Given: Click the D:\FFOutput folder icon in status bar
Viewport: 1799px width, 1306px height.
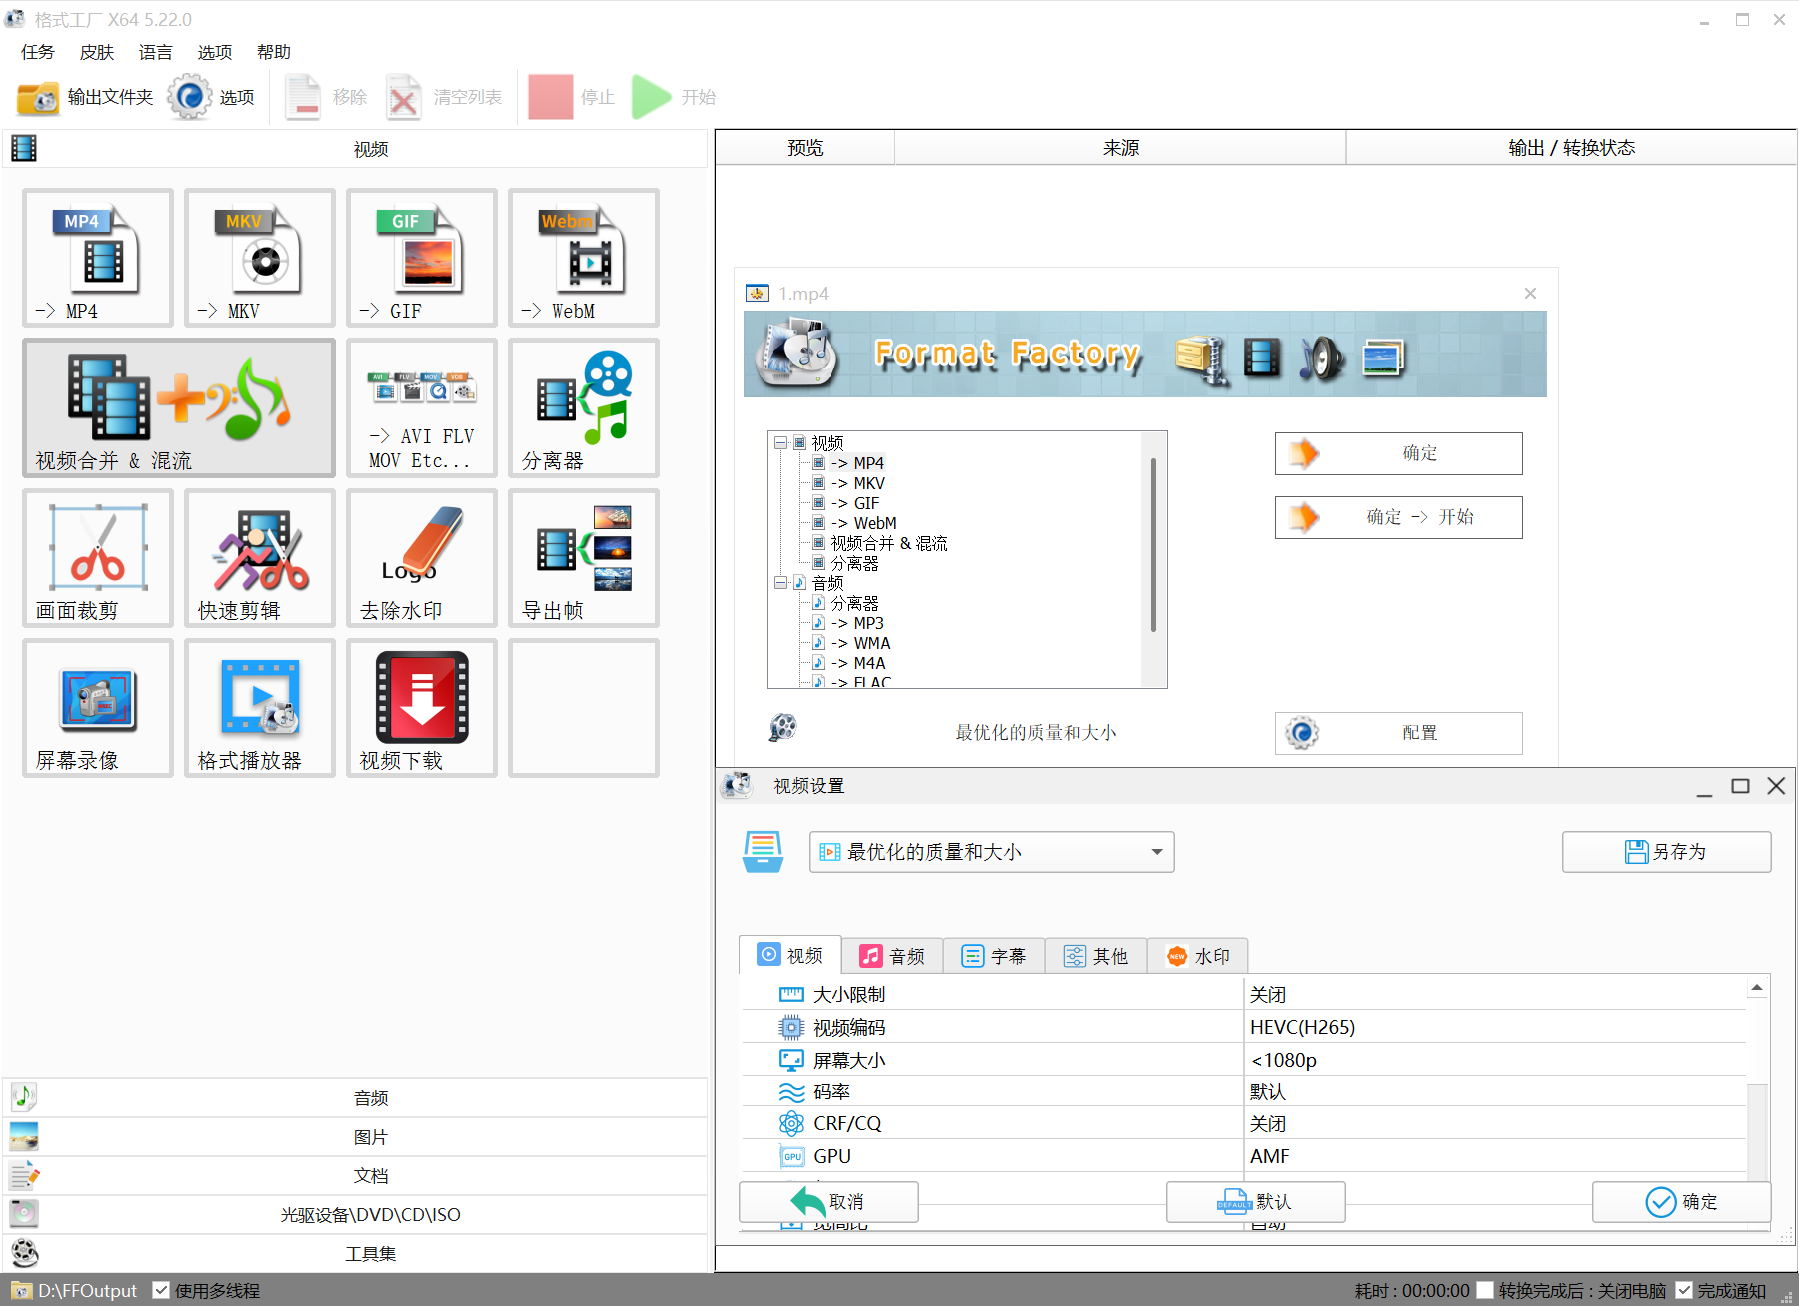Looking at the screenshot, I should [x=21, y=1290].
